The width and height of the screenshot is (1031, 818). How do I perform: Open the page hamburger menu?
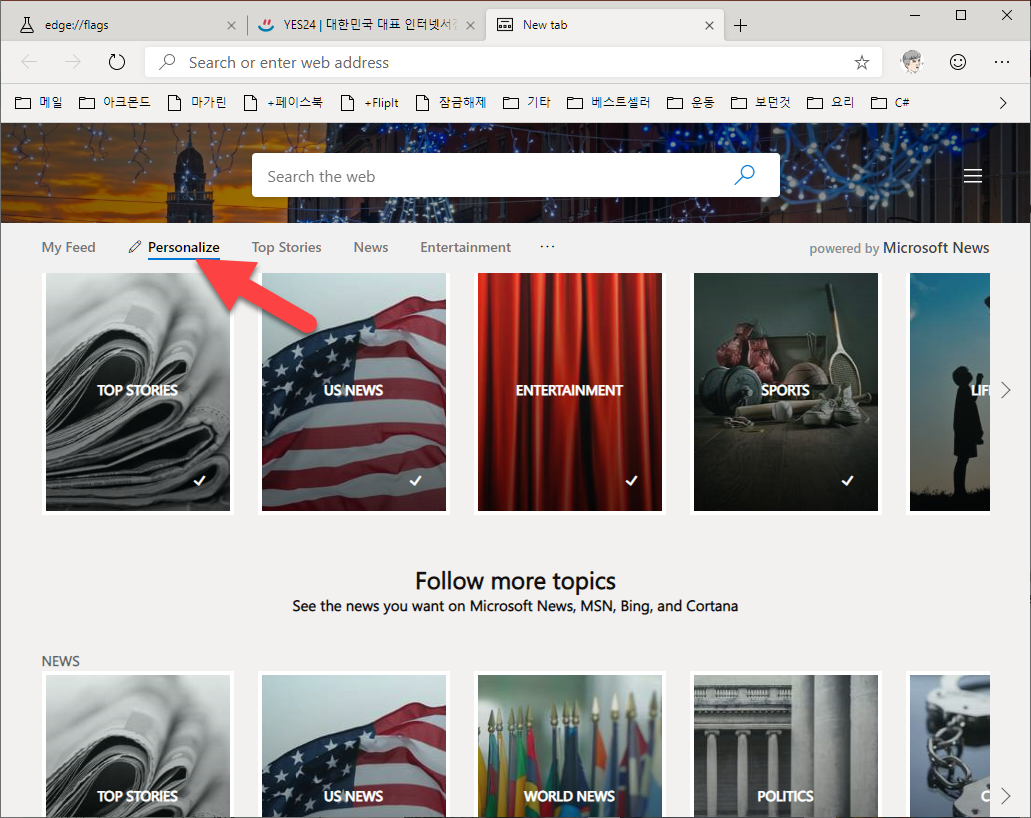tap(972, 176)
